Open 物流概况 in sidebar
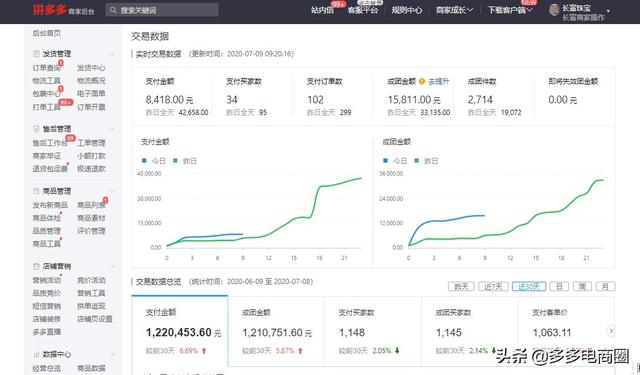Viewport: 640px width, 375px height. [x=91, y=81]
